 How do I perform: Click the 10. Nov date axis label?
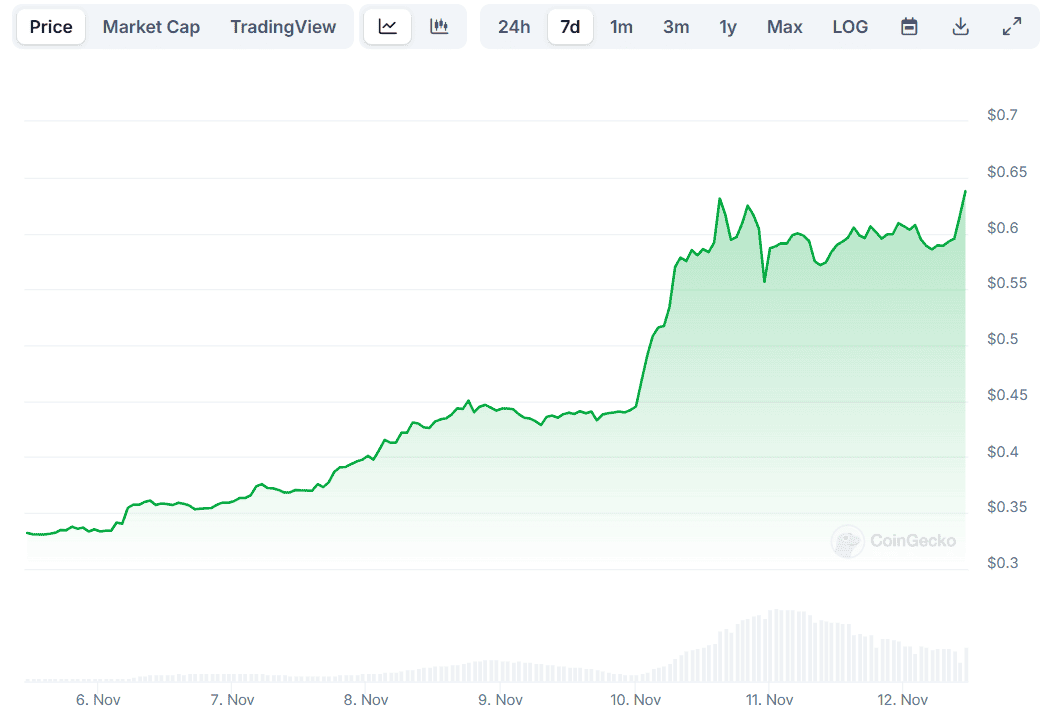(635, 700)
